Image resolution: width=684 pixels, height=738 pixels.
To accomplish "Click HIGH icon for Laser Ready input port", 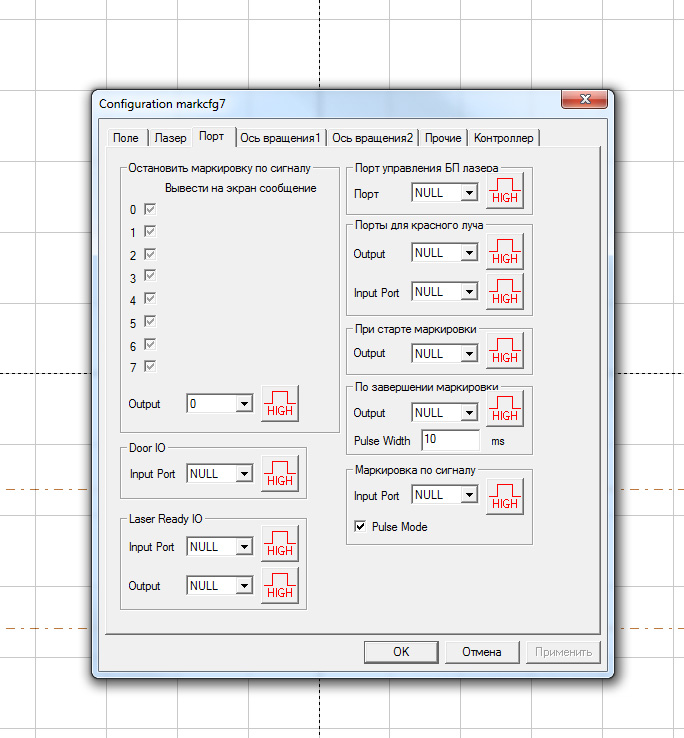I will click(x=280, y=546).
